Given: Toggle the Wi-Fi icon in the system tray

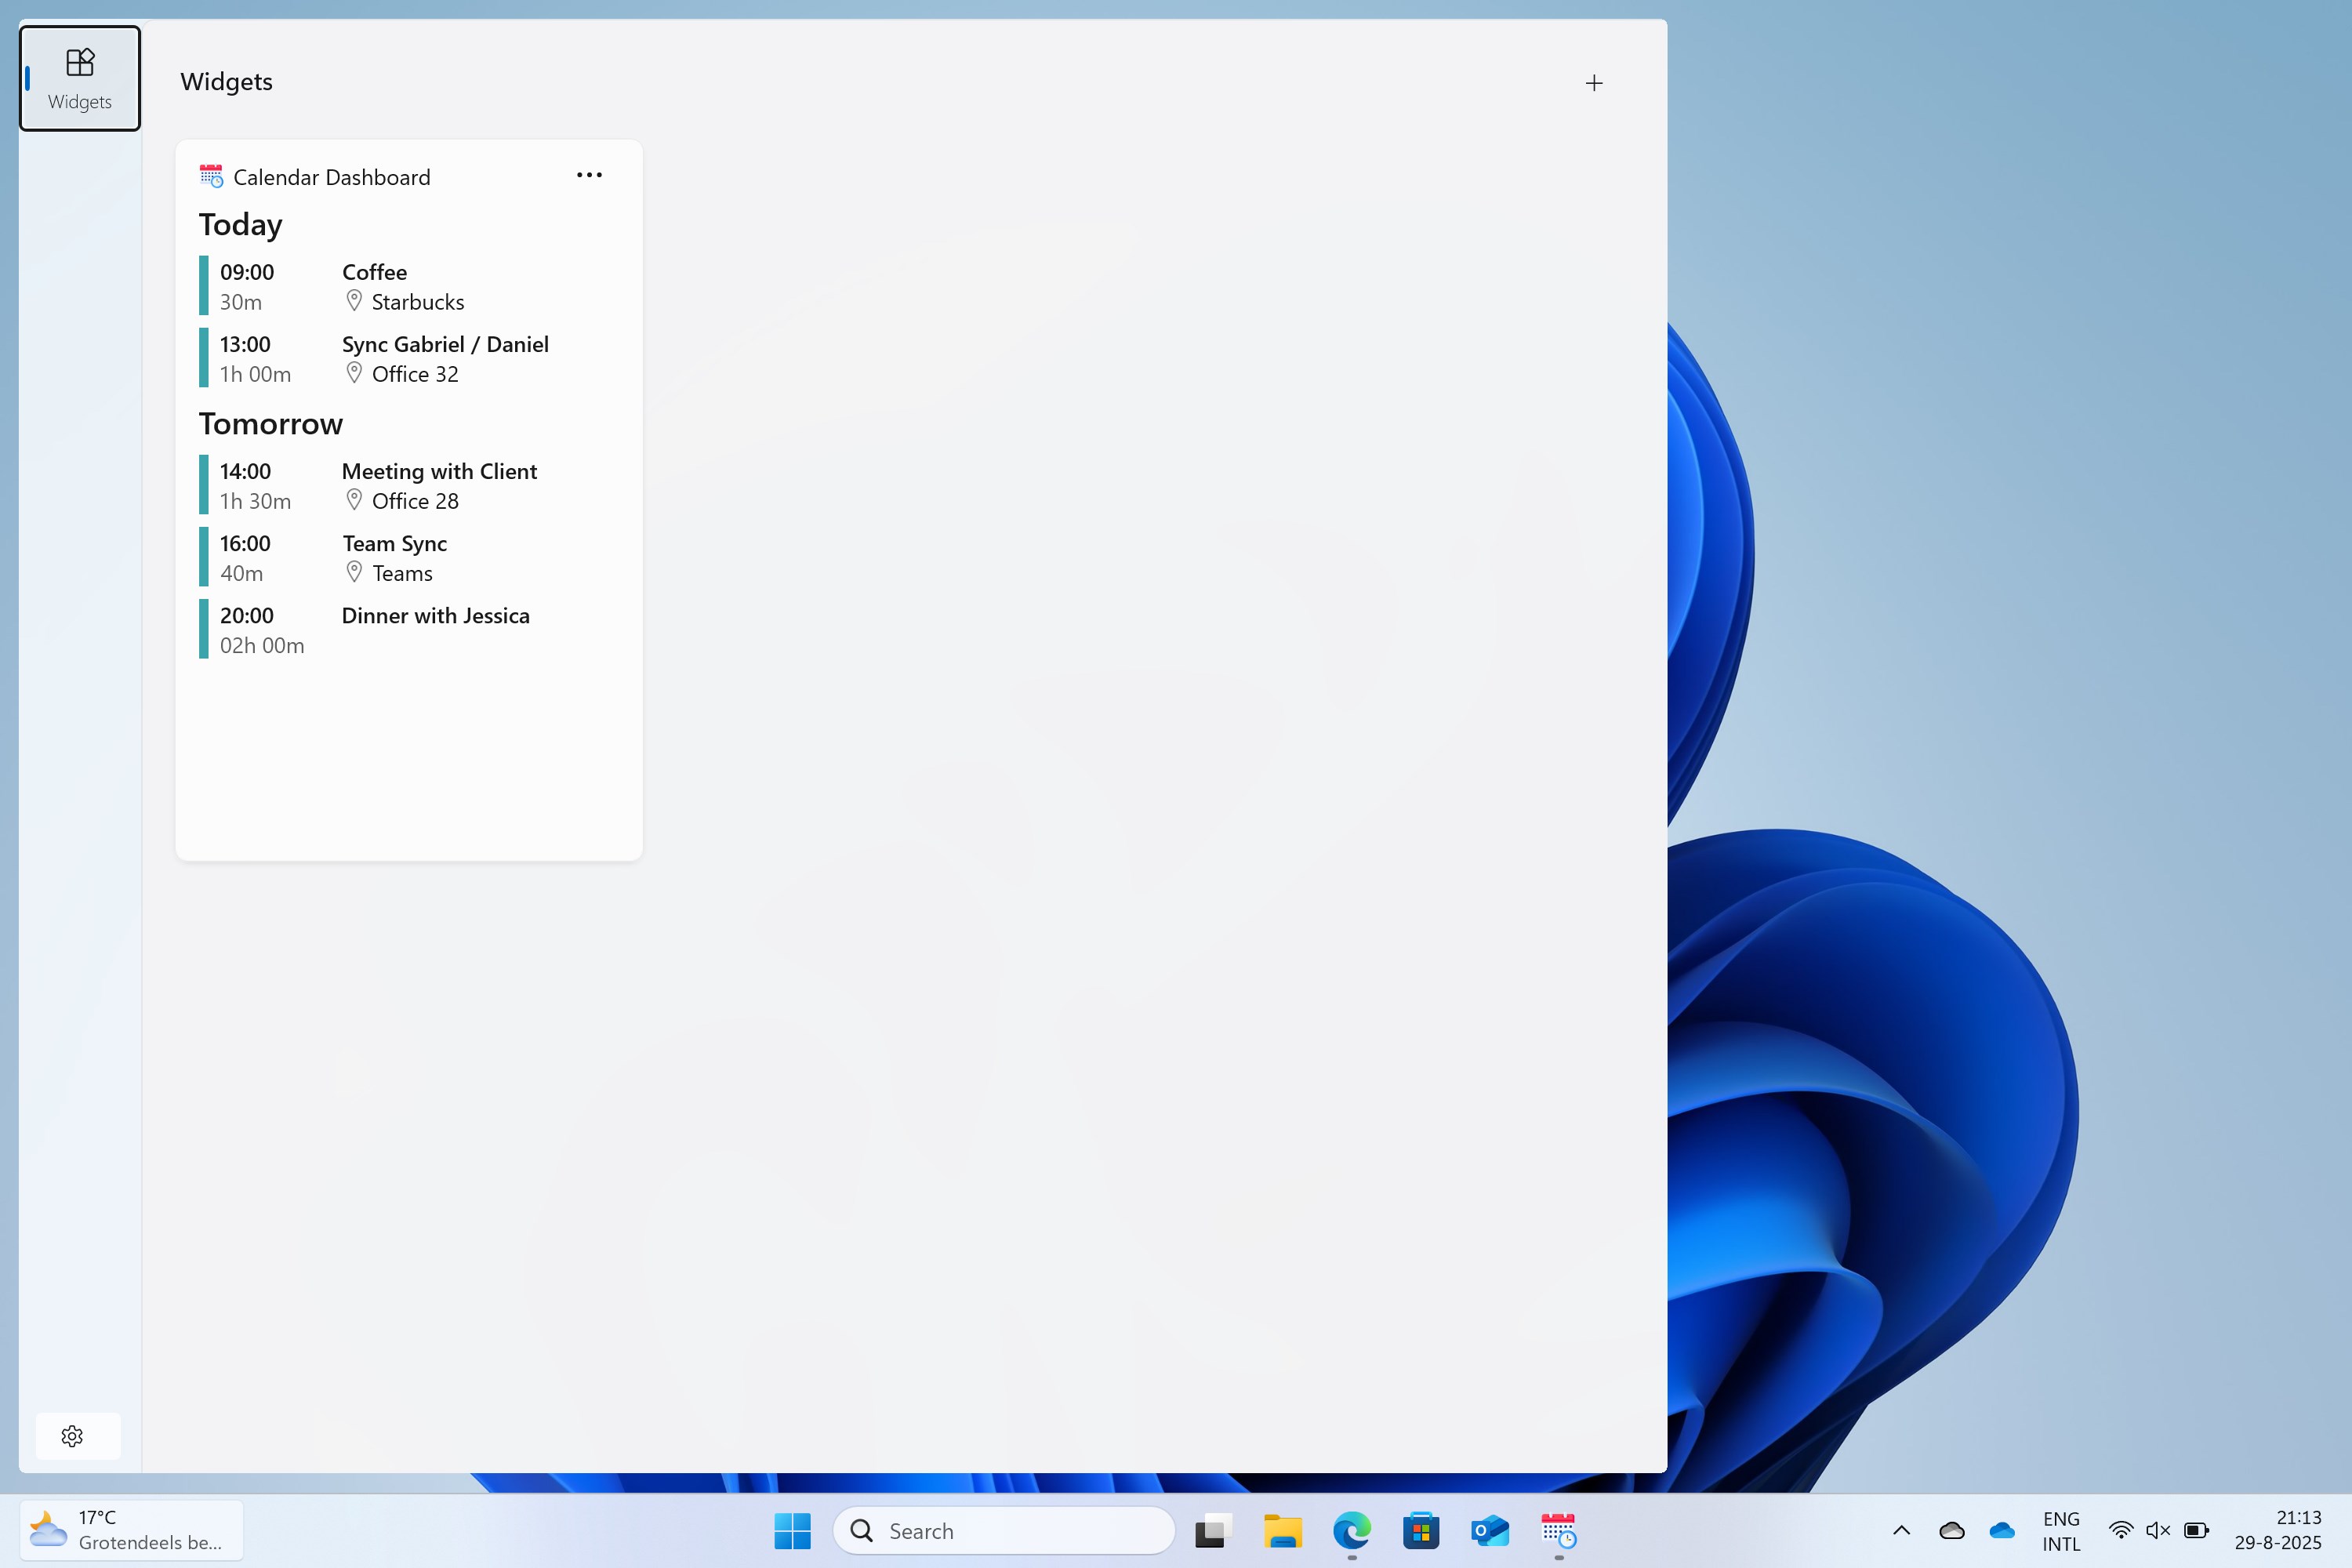Looking at the screenshot, I should pos(2122,1530).
